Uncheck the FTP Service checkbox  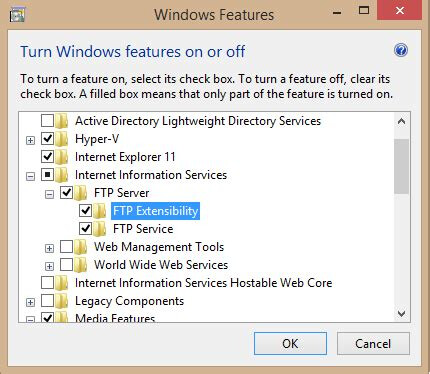pyautogui.click(x=85, y=228)
